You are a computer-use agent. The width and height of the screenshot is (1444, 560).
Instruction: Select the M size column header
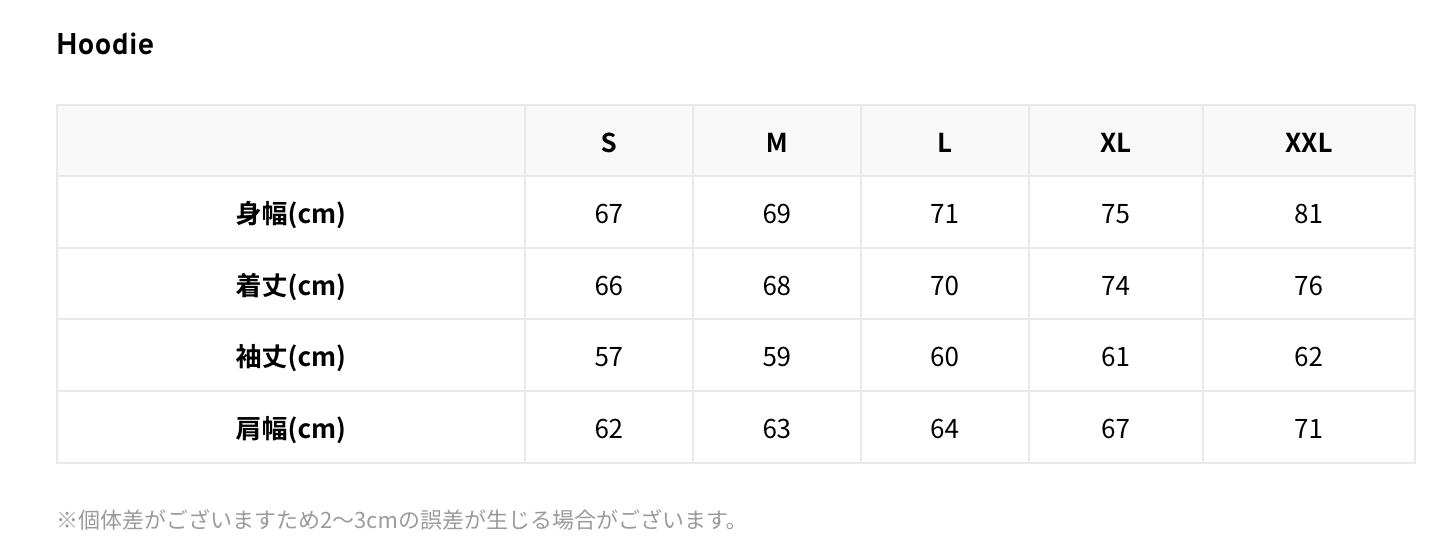tap(776, 142)
